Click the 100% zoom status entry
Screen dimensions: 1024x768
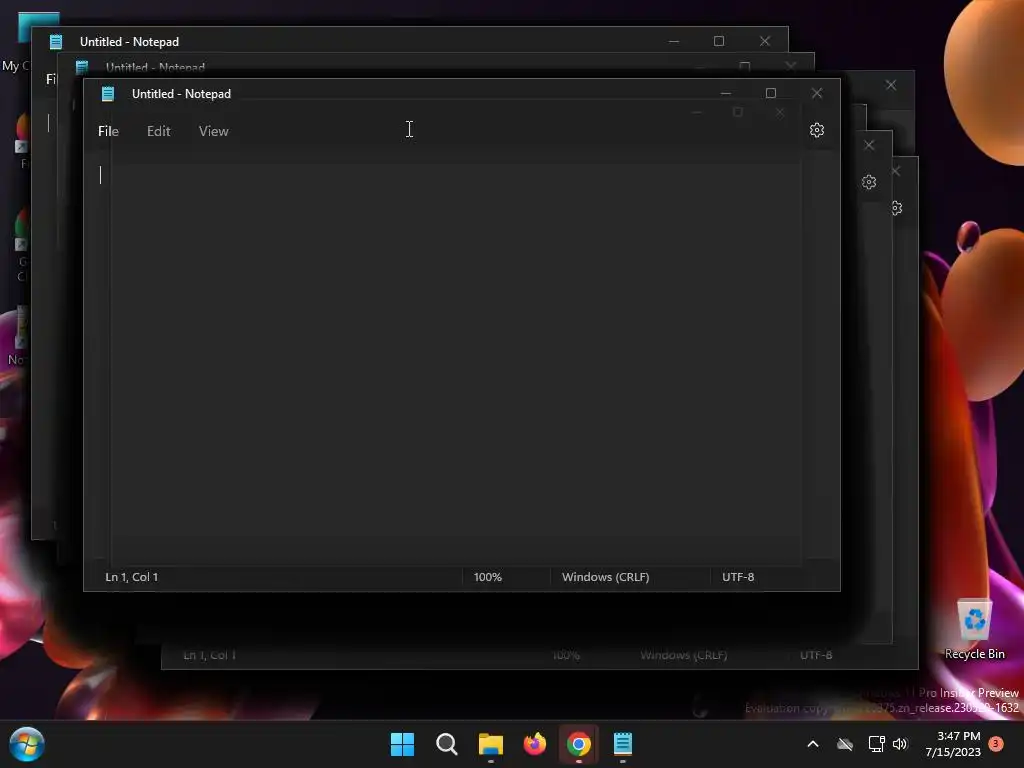(488, 577)
